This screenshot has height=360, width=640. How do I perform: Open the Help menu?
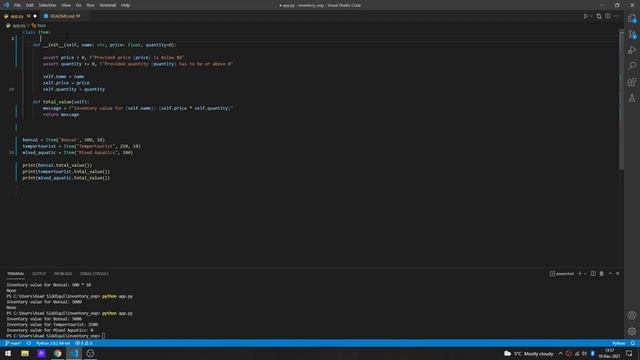pos(125,5)
